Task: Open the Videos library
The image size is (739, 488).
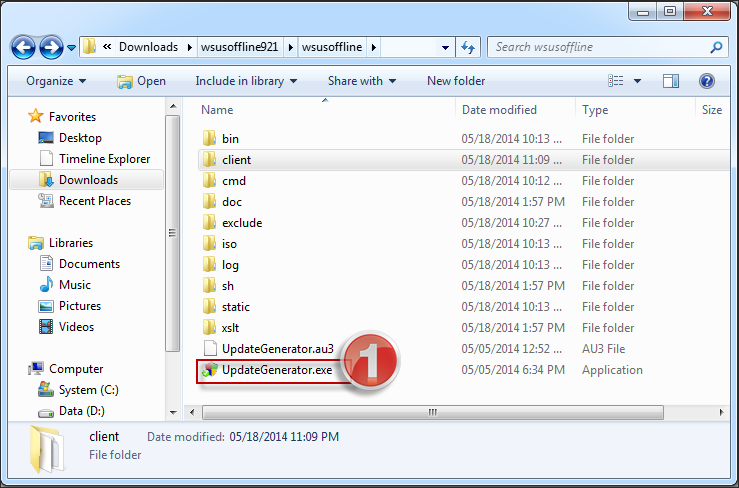Action: (76, 327)
